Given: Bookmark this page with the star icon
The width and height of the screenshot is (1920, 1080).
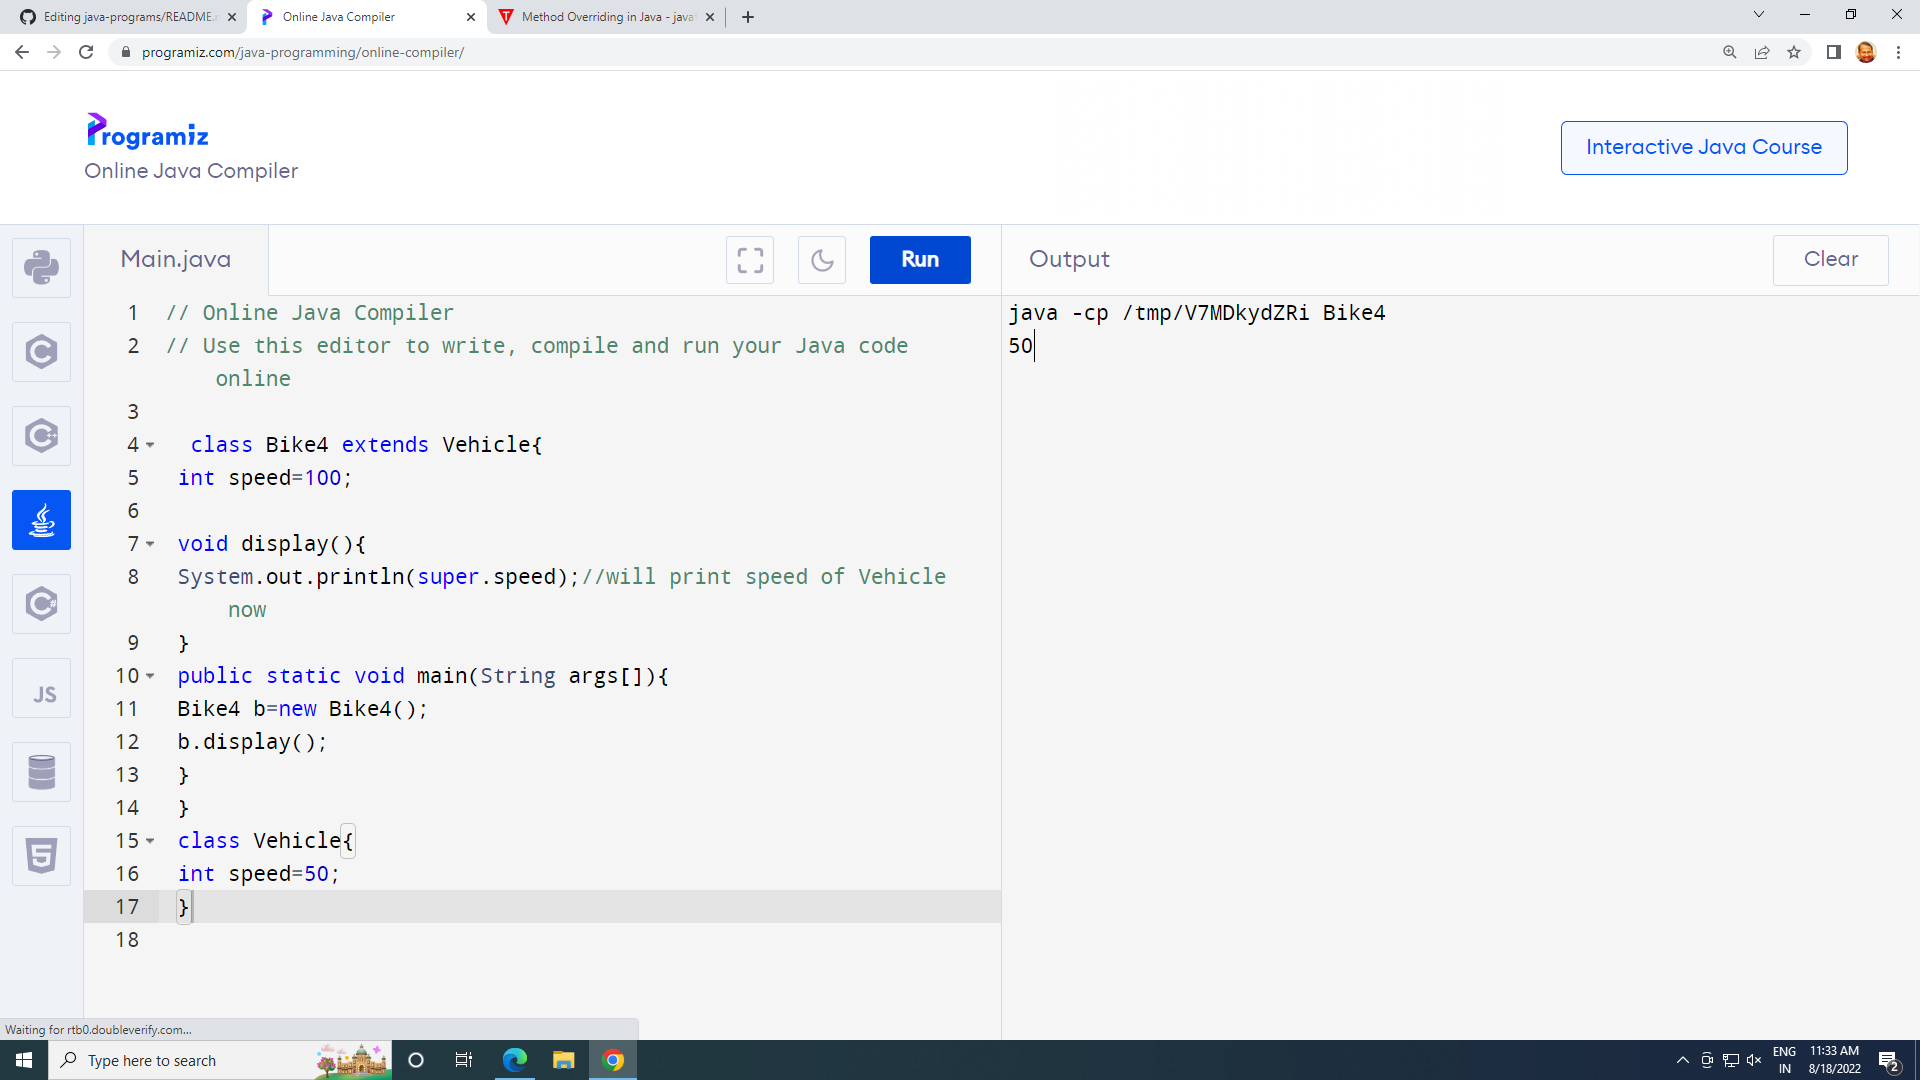Looking at the screenshot, I should [x=1794, y=52].
